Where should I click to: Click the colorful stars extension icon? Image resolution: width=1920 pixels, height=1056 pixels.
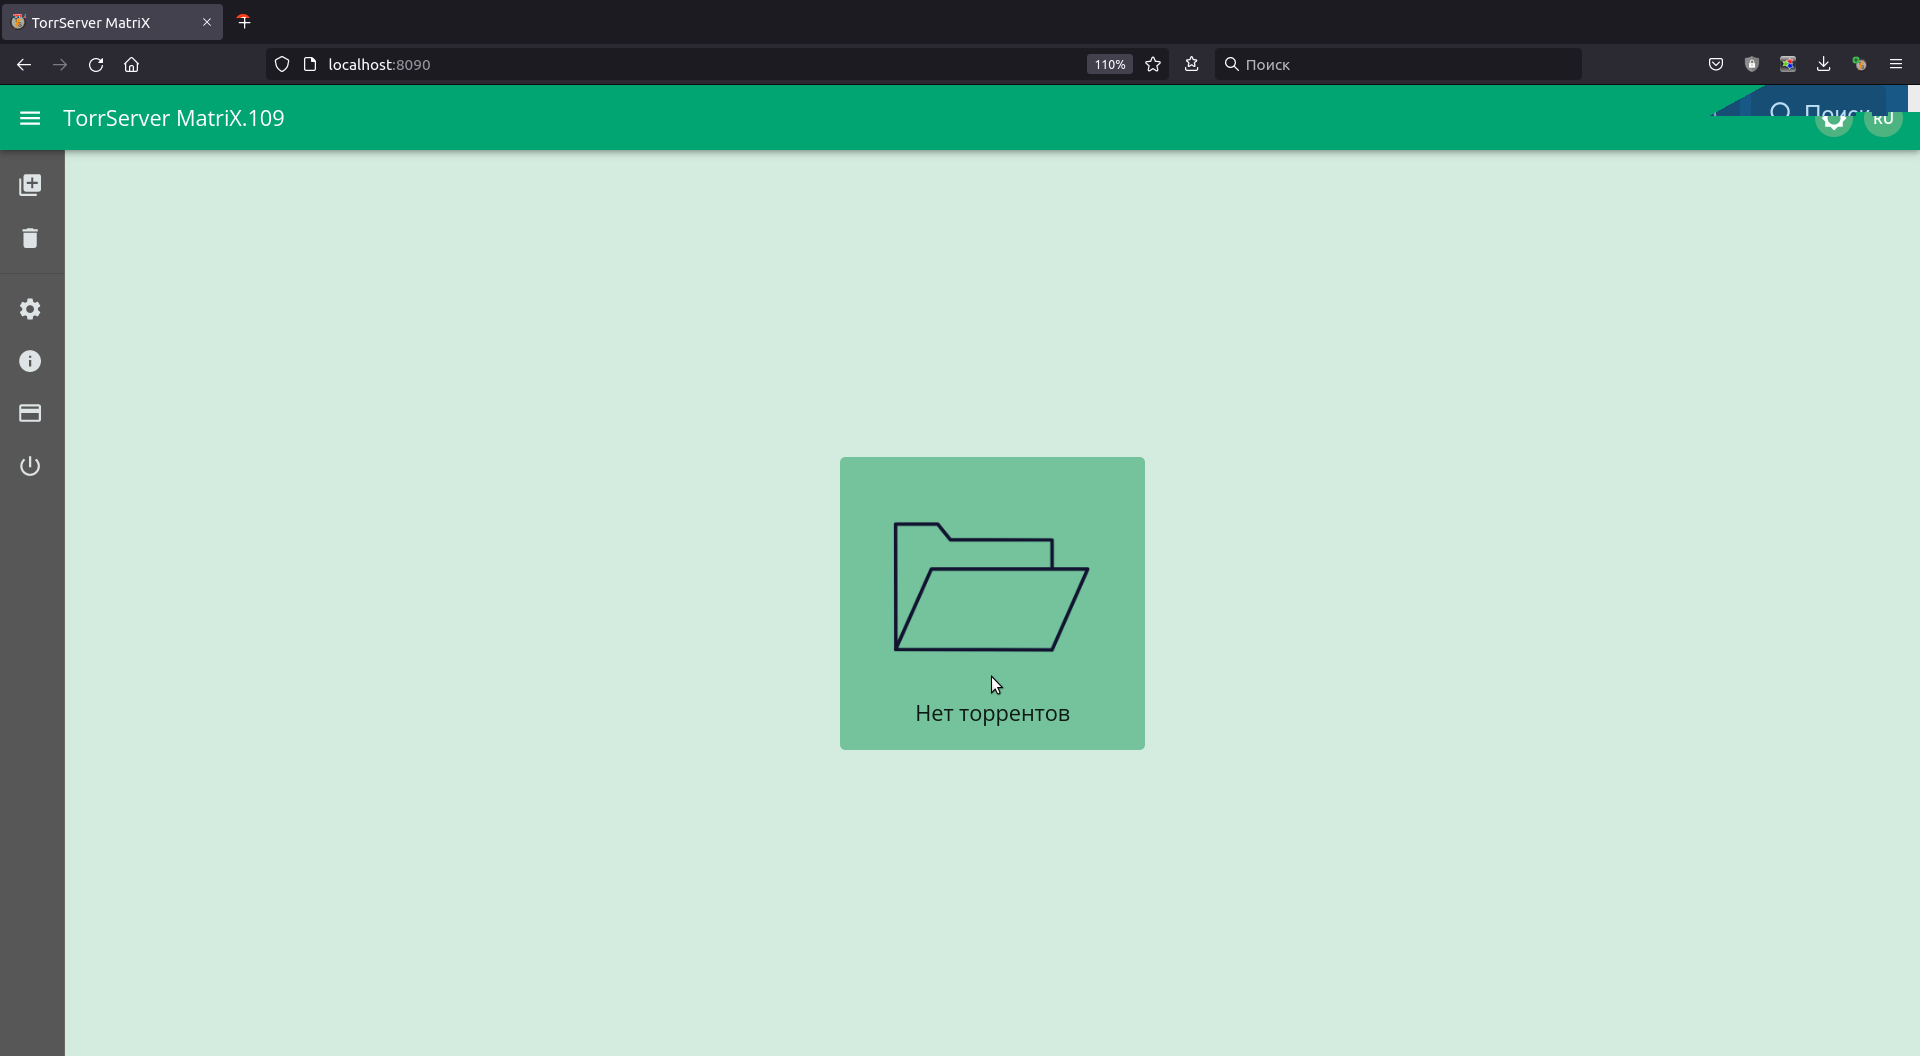1788,64
